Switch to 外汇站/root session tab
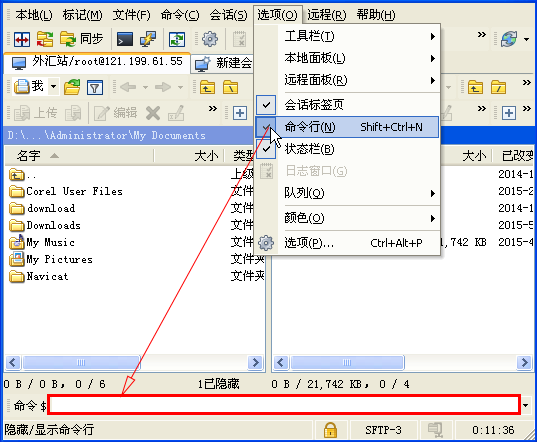Image resolution: width=537 pixels, height=442 pixels. 97,63
